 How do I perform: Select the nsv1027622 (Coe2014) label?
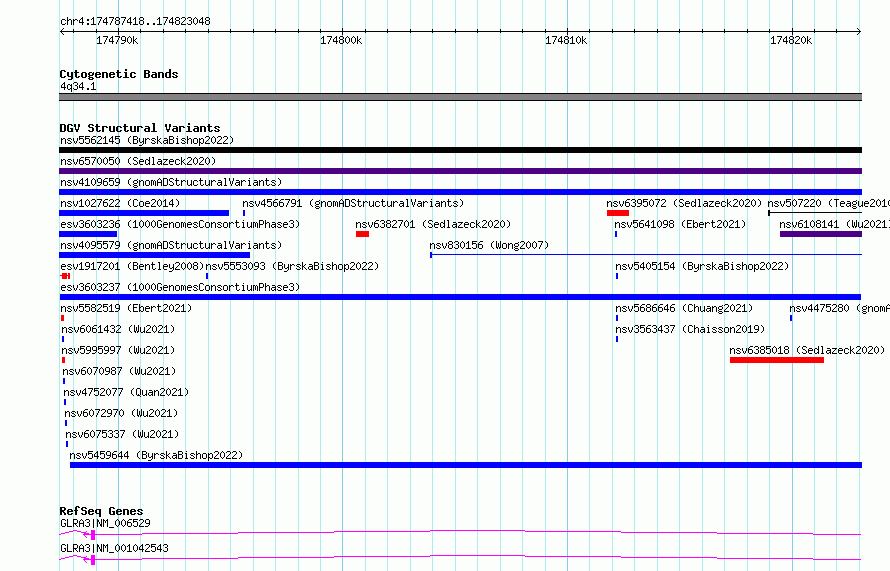pyautogui.click(x=120, y=203)
